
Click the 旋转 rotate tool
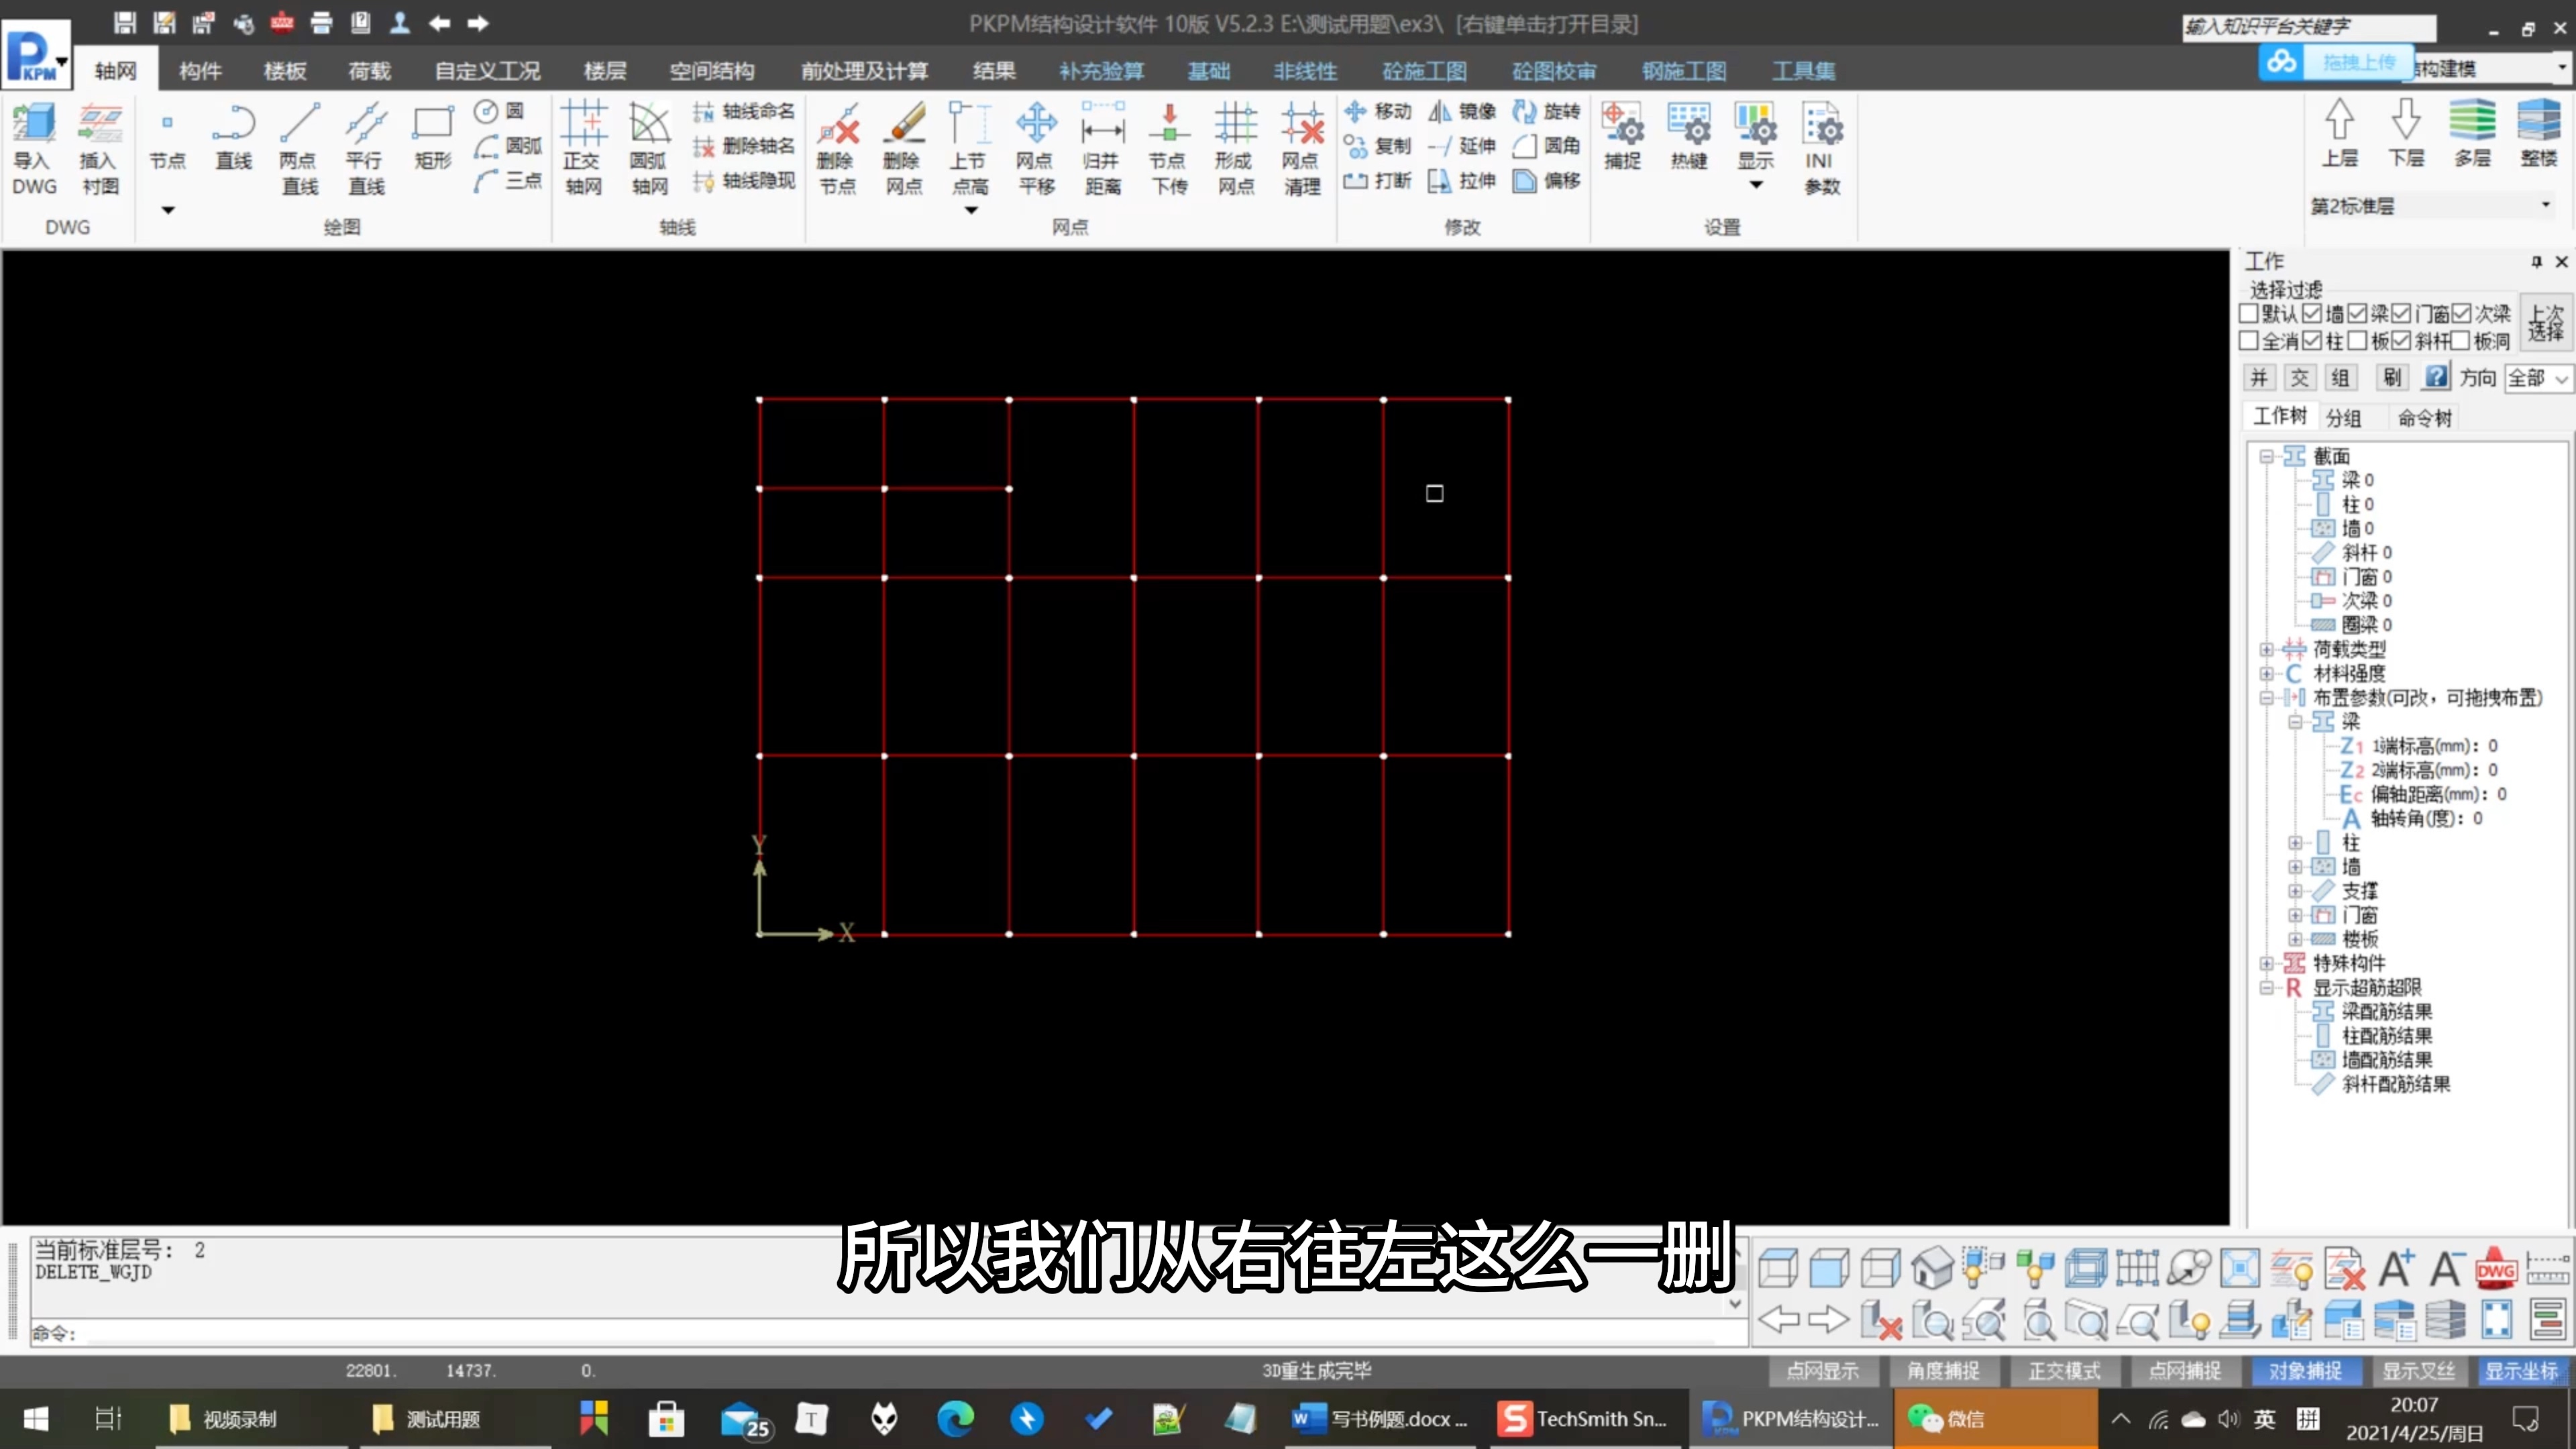click(x=1547, y=111)
